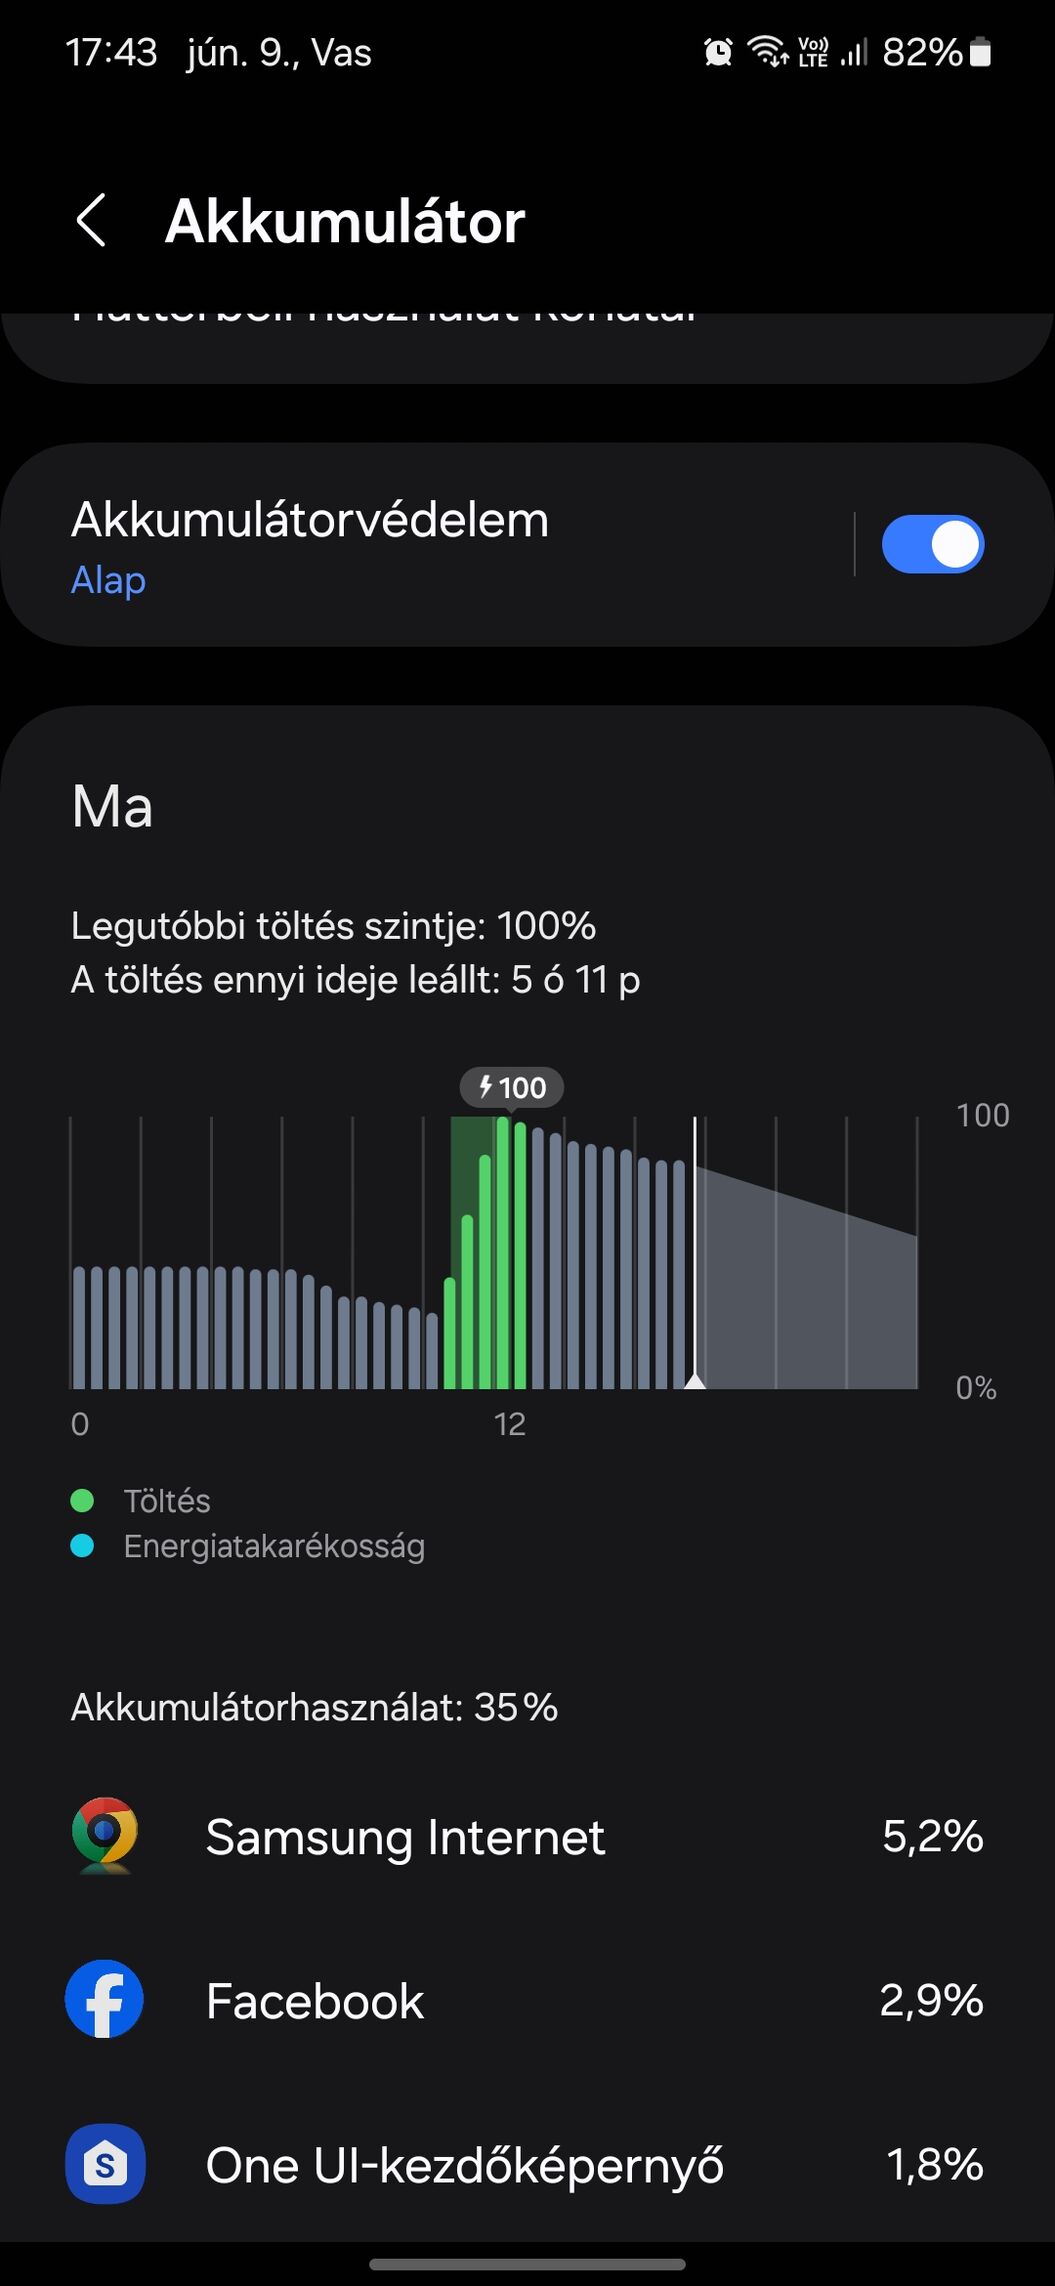Toggle the Akkumulátorvédelem switch off
The width and height of the screenshot is (1055, 2286).
(932, 545)
